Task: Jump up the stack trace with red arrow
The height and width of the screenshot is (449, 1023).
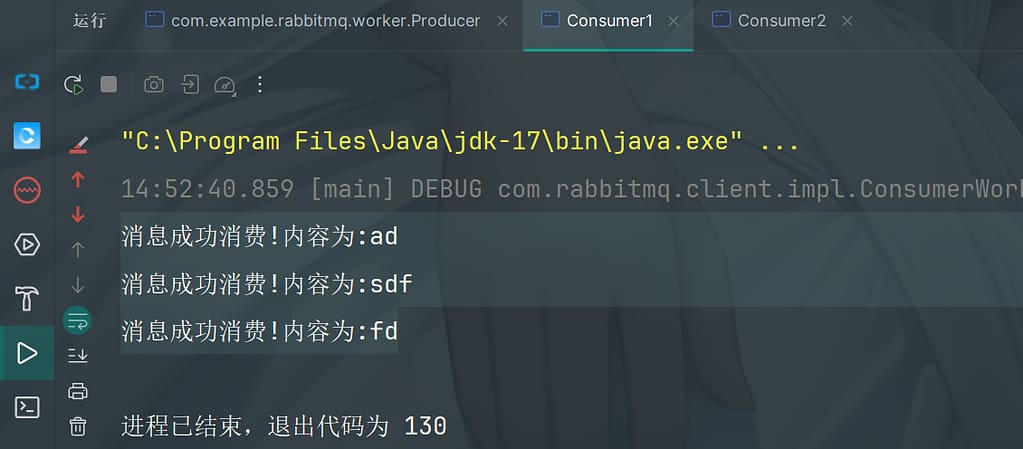Action: (x=78, y=180)
